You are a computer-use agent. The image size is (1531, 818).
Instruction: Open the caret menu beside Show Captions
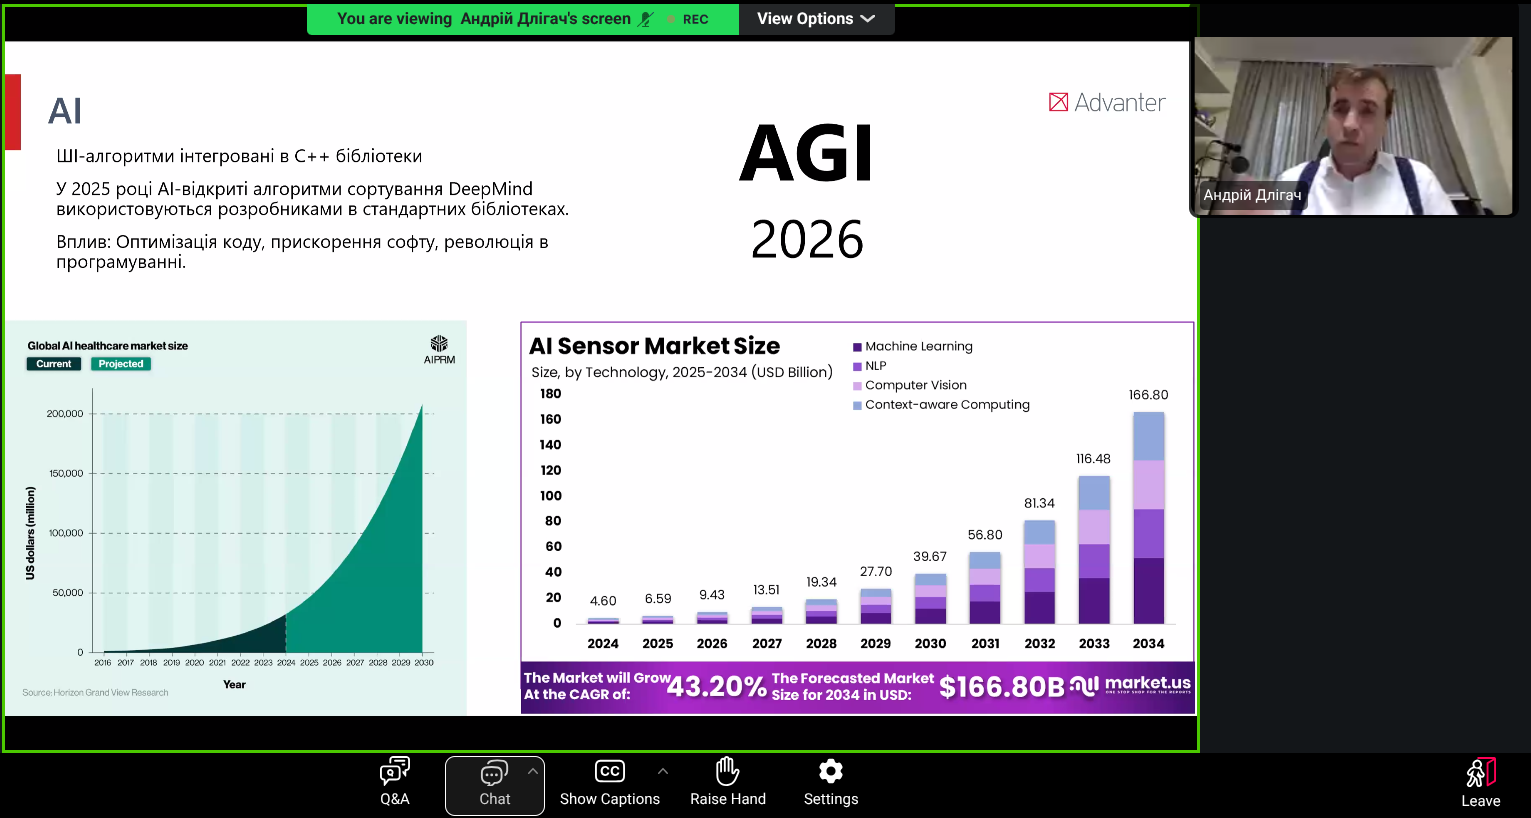pos(663,771)
